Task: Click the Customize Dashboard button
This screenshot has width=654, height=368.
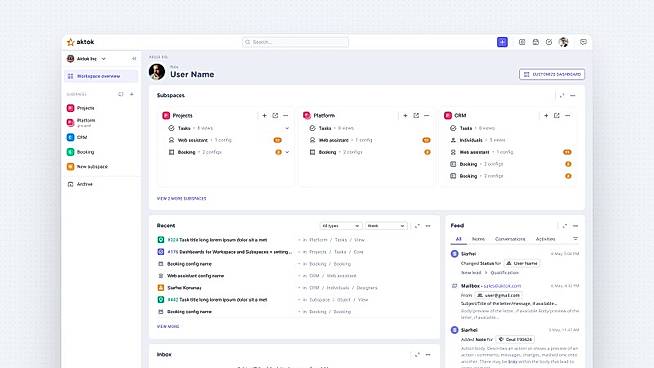Action: 552,74
